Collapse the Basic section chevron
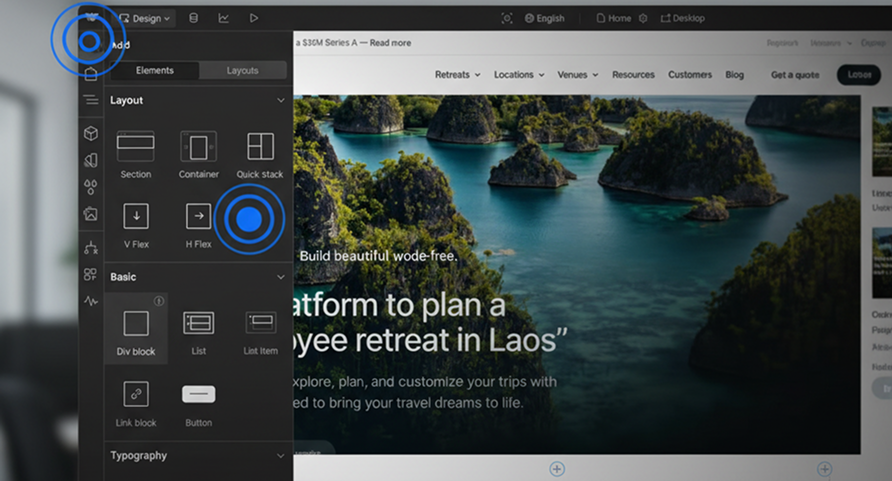 click(280, 277)
